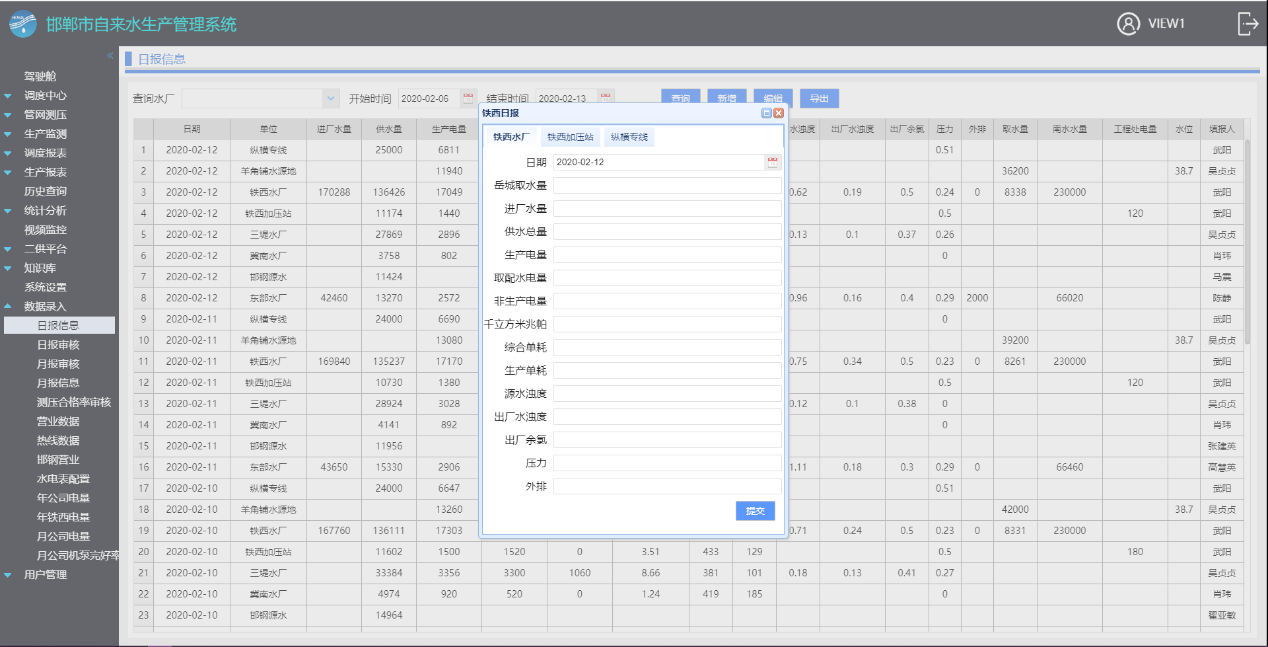This screenshot has width=1268, height=647.
Task: Switch to the 铁西加压站 tab
Action: pos(570,137)
